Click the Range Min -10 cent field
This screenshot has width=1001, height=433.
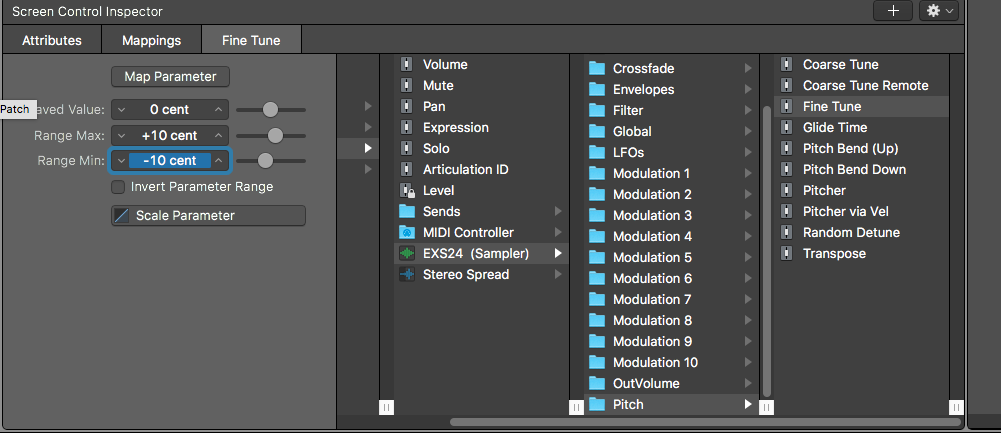tap(169, 160)
